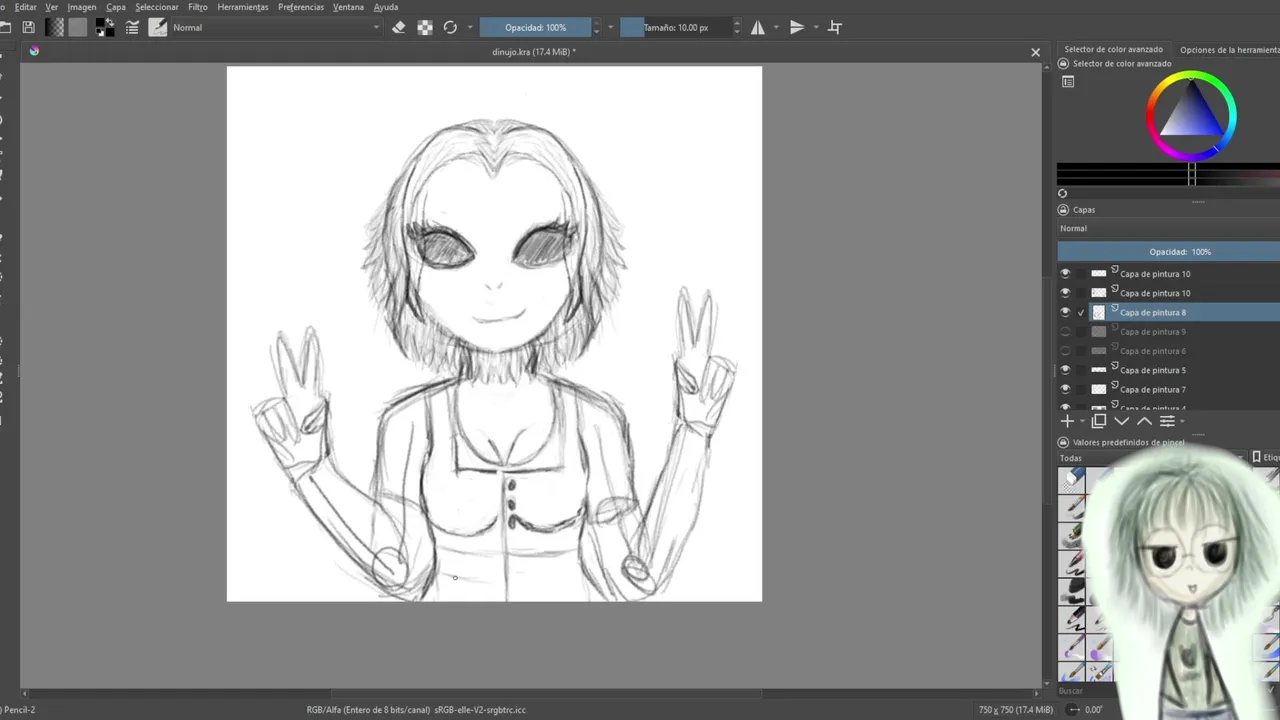
Task: Add a new layer with plus icon
Action: (1067, 421)
